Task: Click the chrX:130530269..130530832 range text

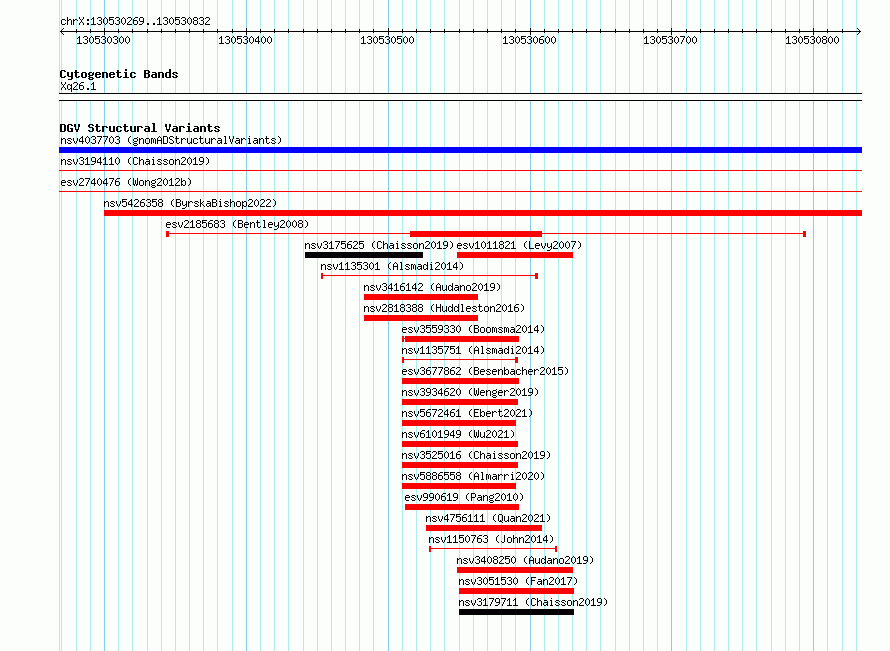Action: (x=135, y=22)
